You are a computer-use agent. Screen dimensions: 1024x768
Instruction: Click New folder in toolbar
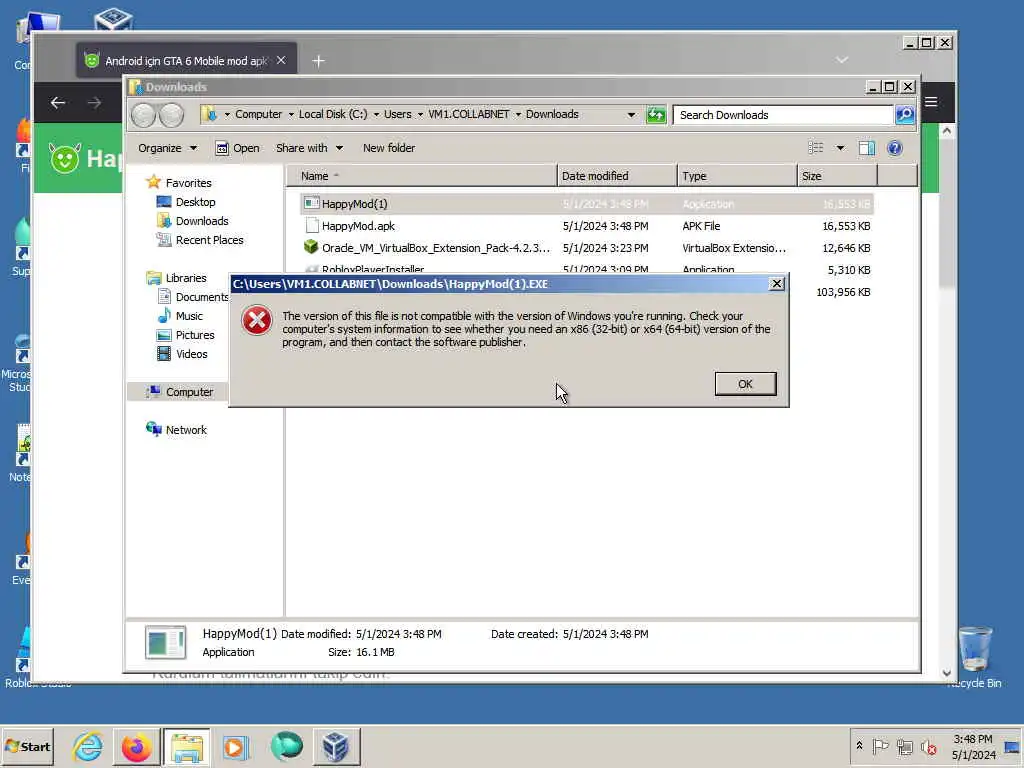pyautogui.click(x=389, y=148)
